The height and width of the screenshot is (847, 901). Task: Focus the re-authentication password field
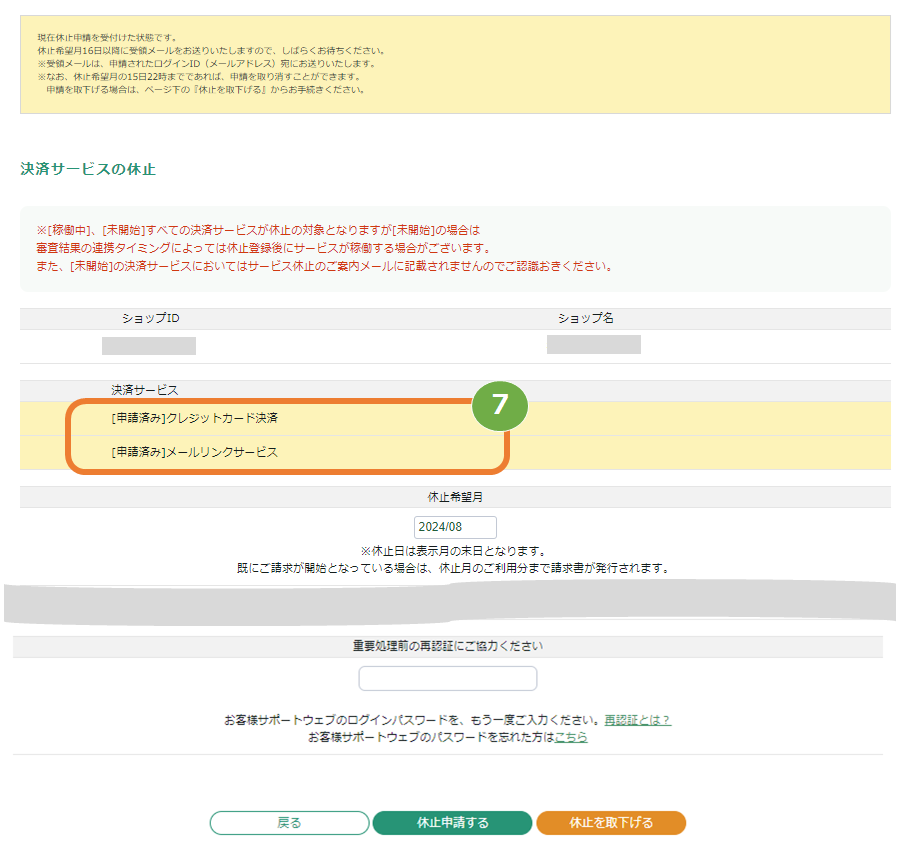coord(448,678)
